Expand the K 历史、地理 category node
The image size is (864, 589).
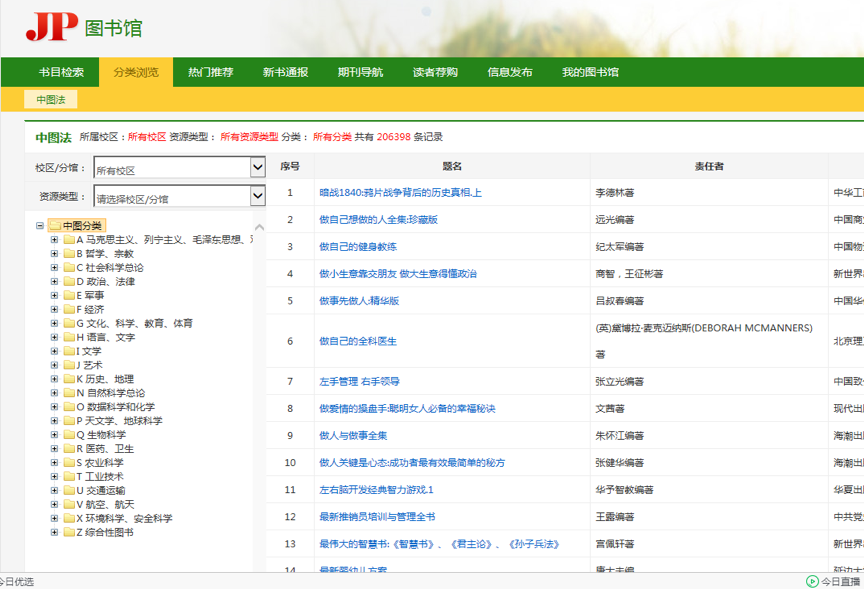click(55, 380)
